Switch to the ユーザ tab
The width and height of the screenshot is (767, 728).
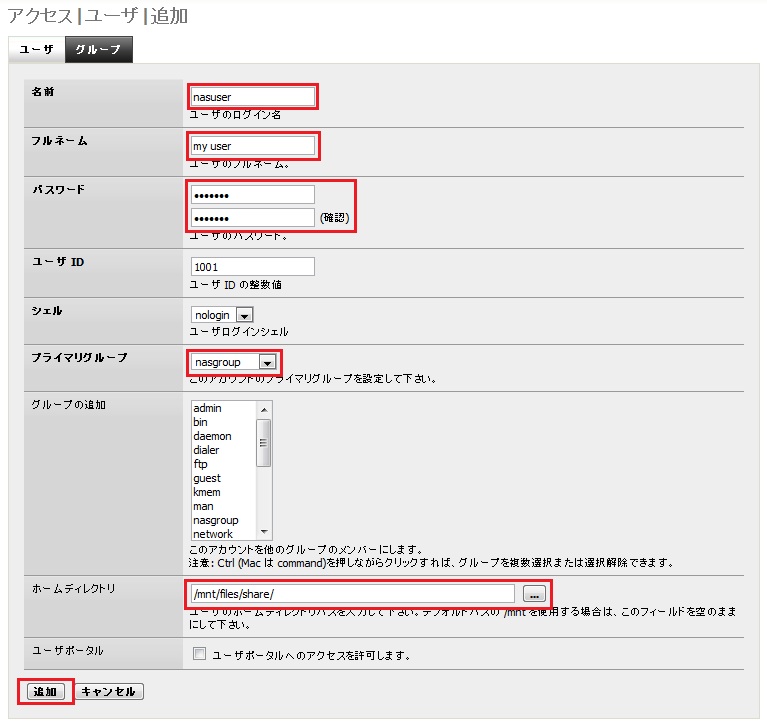point(36,49)
